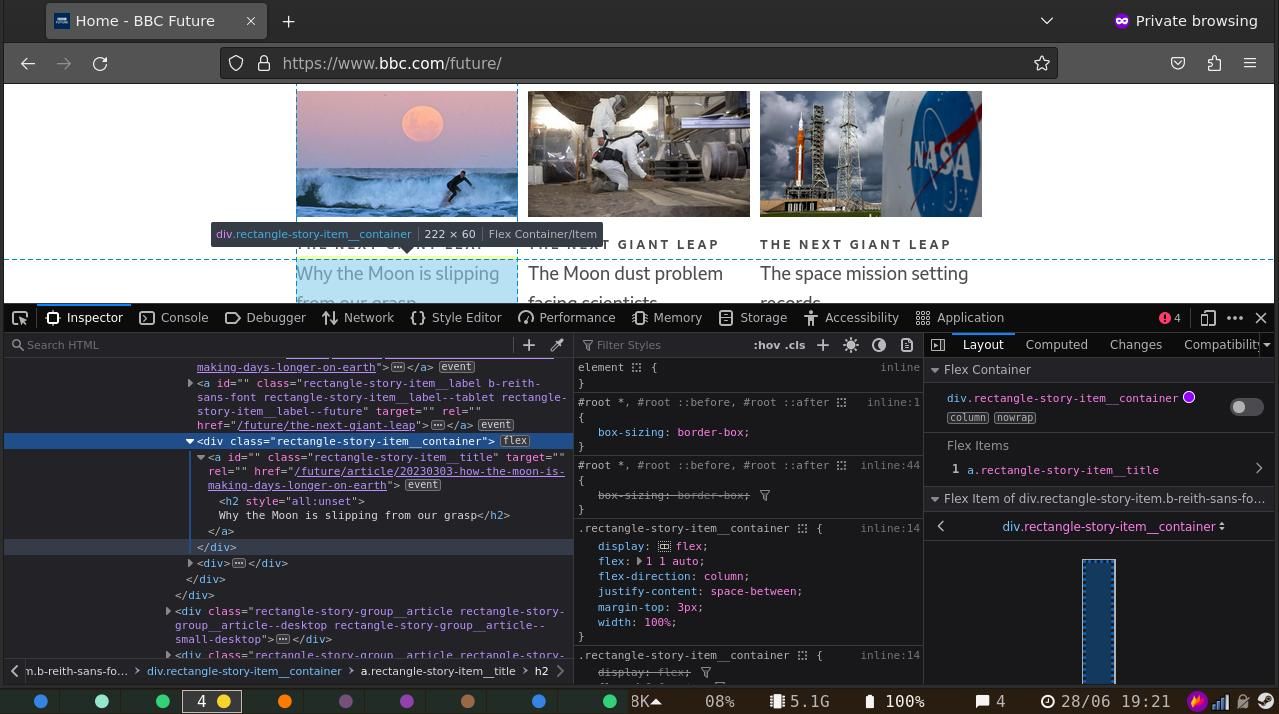Viewport: 1279px width, 714px height.
Task: Open the Computed sidebar tab
Action: click(1056, 344)
